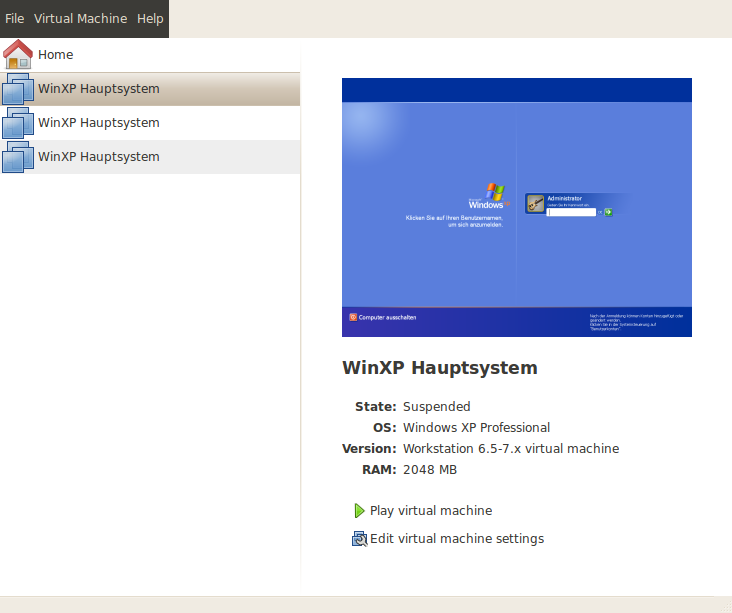Select the first WinXP Hauptsystem label in list
The image size is (732, 613).
click(x=98, y=89)
